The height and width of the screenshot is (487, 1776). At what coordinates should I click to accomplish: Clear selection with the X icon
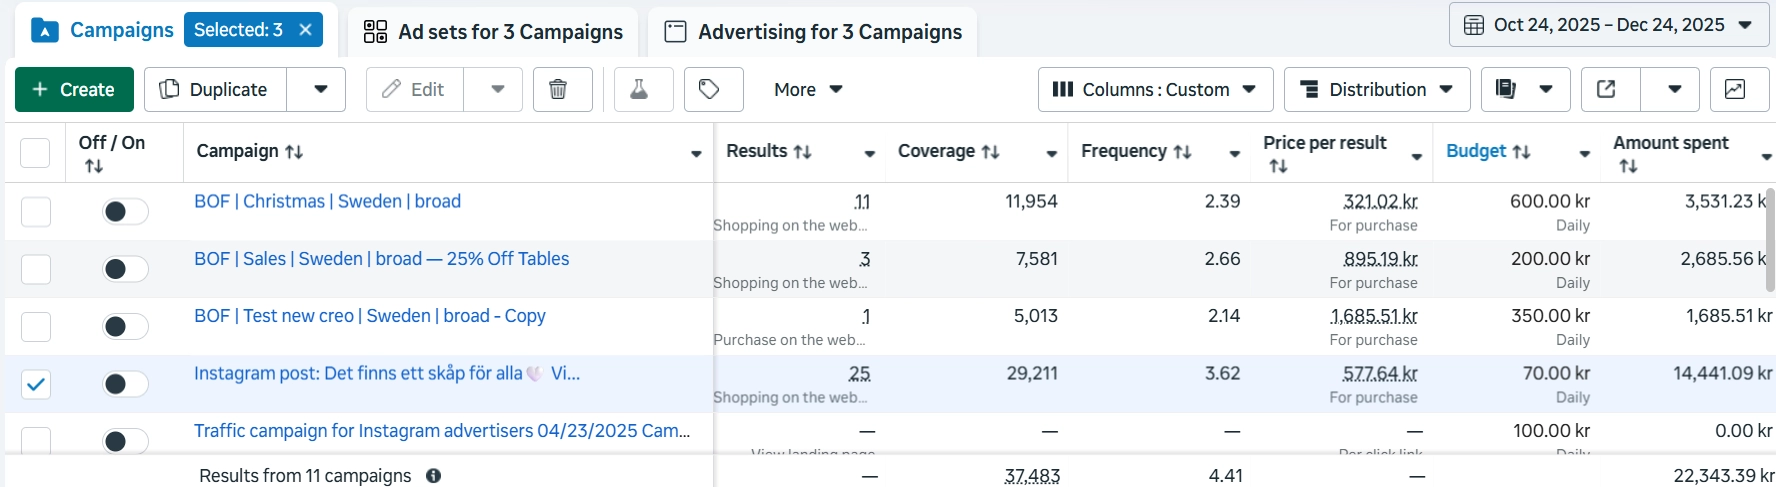(x=306, y=30)
